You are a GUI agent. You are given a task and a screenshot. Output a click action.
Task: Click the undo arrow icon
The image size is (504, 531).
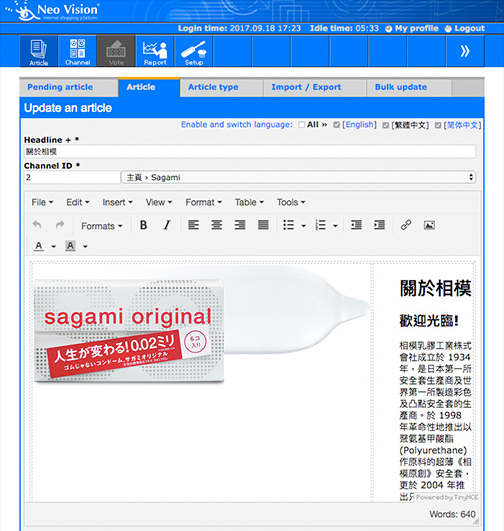coord(37,225)
